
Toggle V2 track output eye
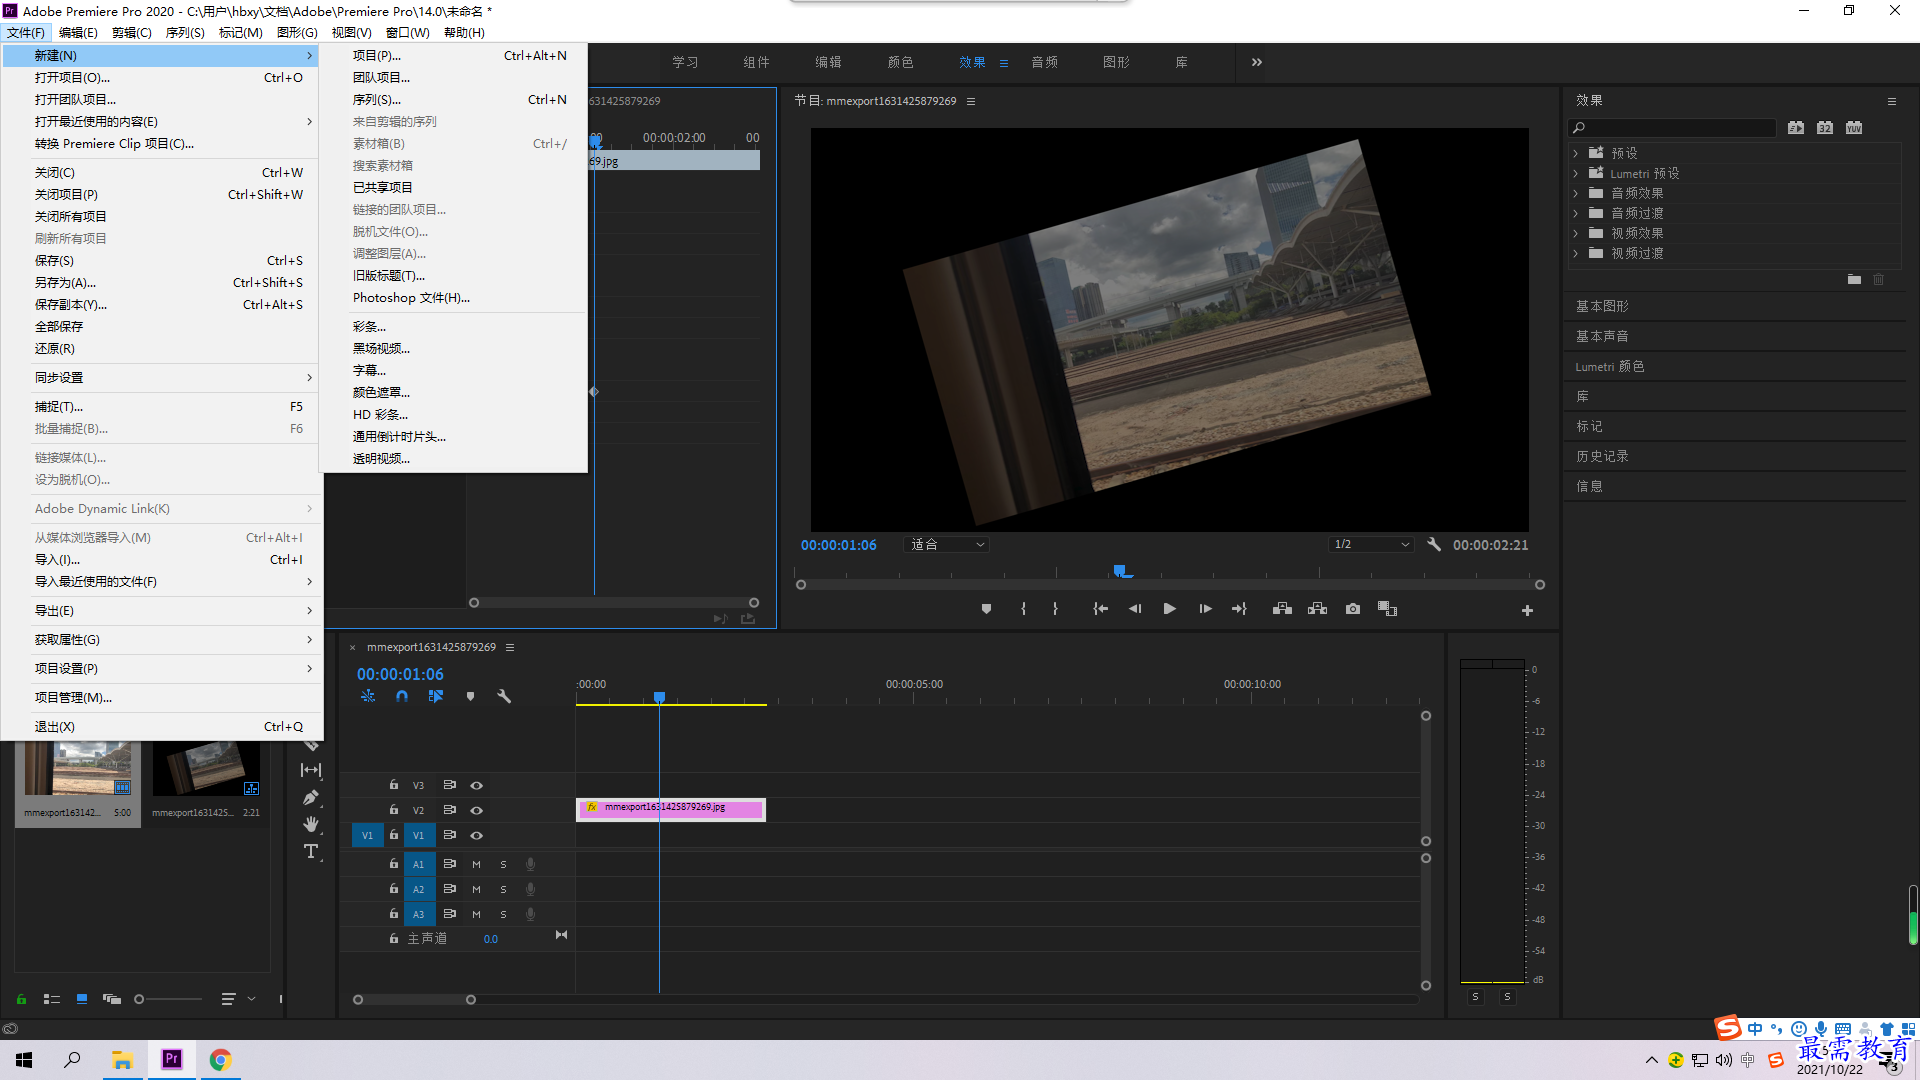[477, 810]
